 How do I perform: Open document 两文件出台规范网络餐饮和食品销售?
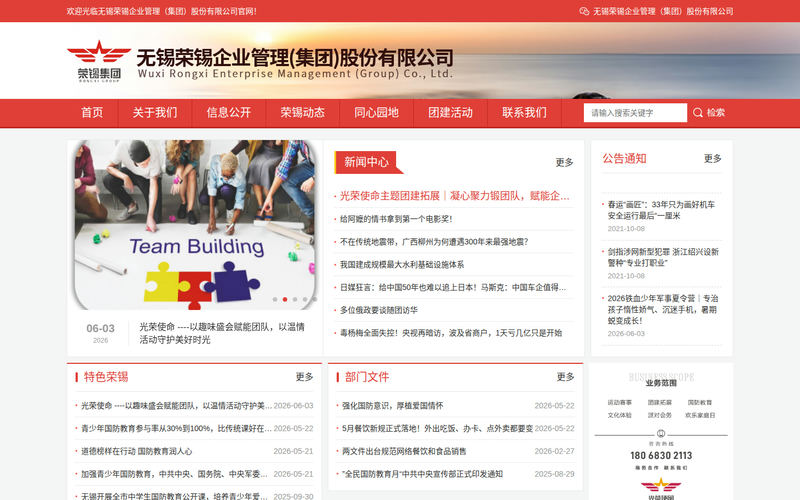pos(404,452)
